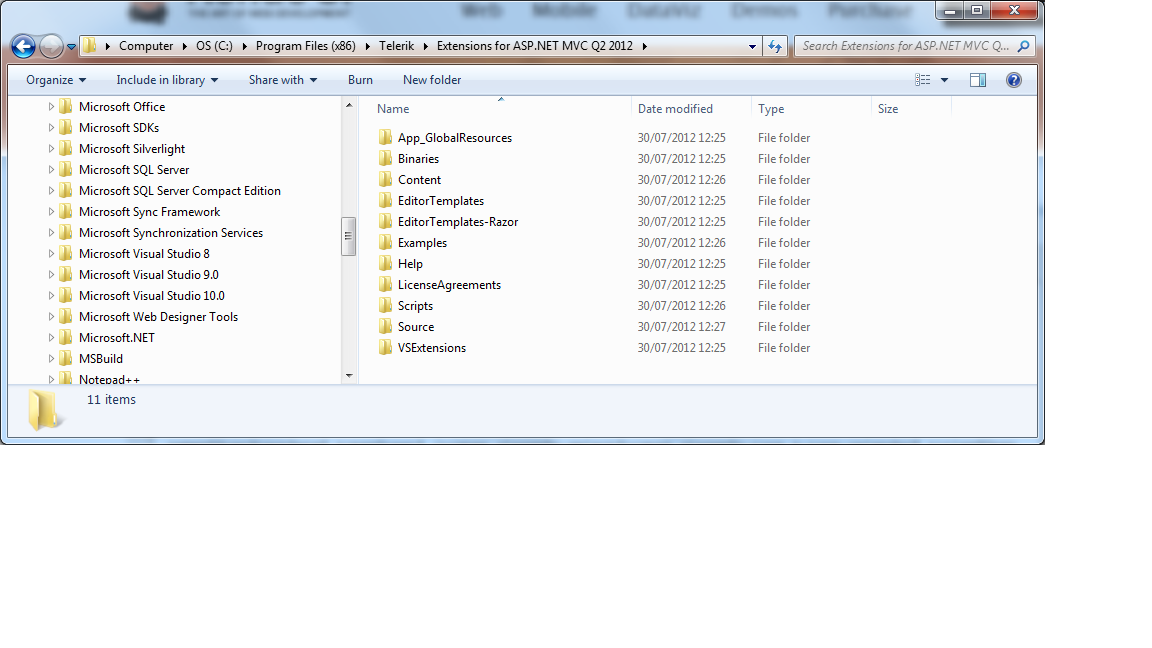Open the Share with menu

coord(283,80)
